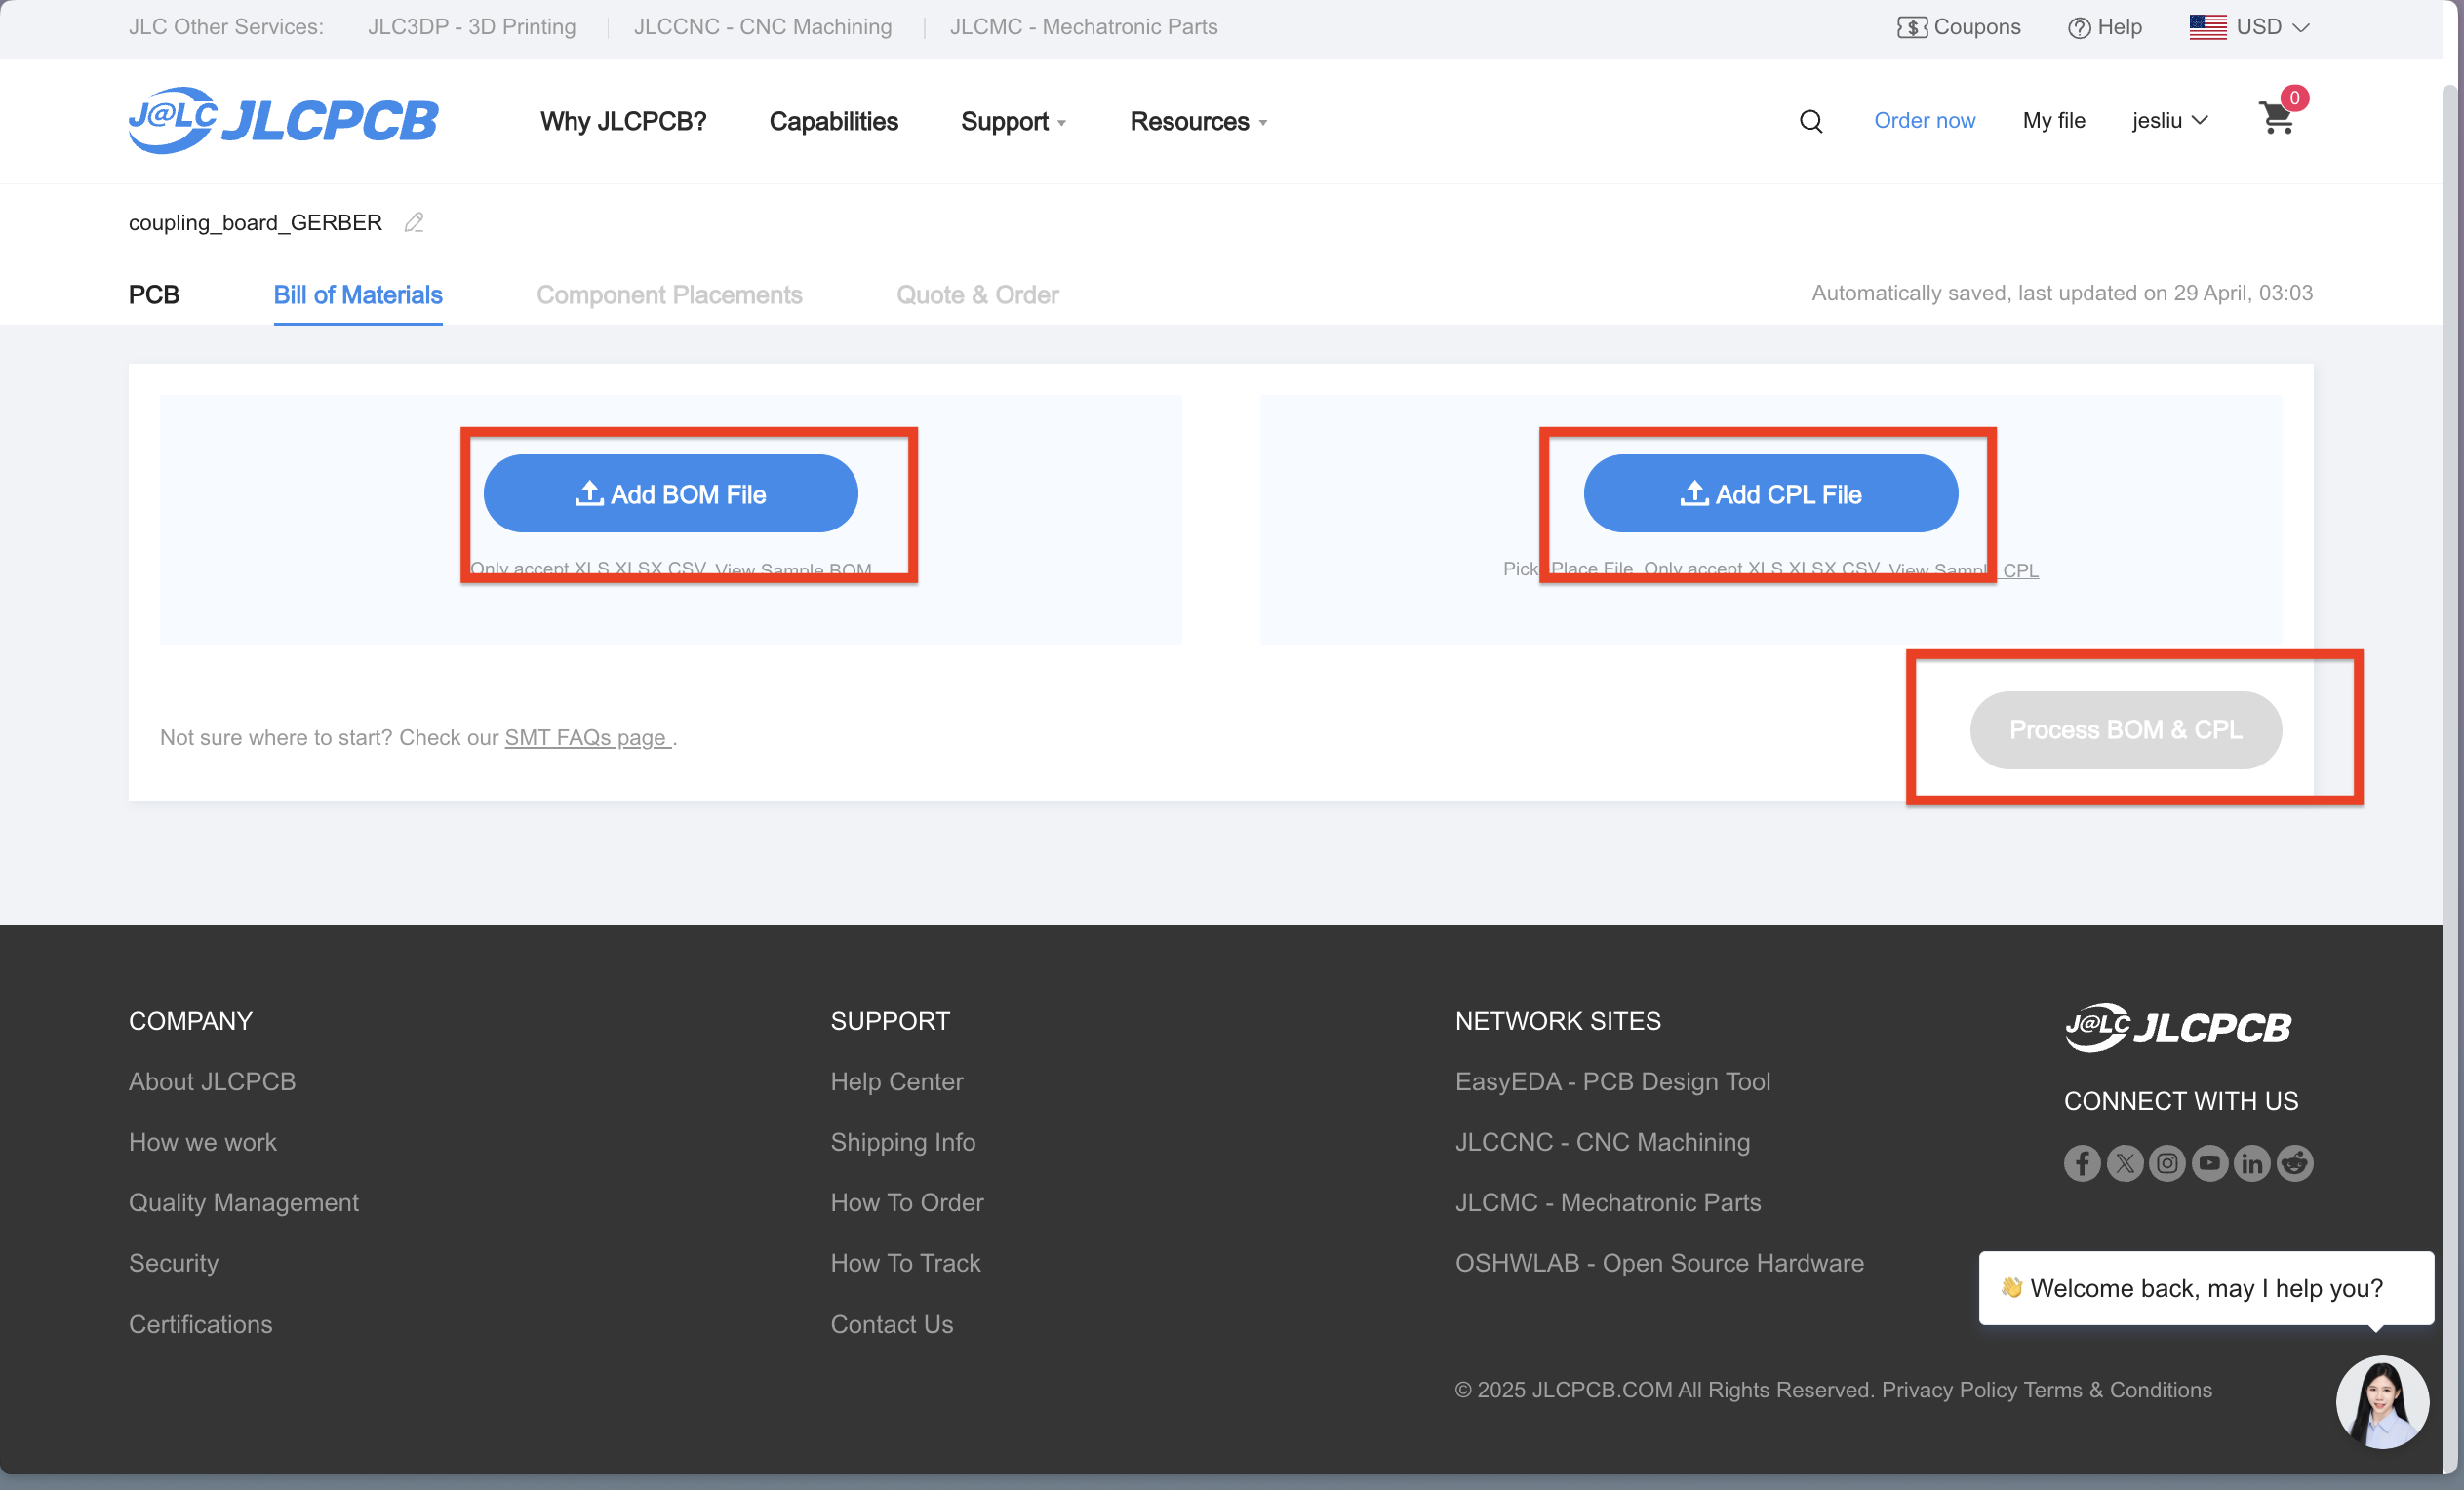Click View Sample CPL link
2464x1490 pixels.
click(x=1963, y=570)
